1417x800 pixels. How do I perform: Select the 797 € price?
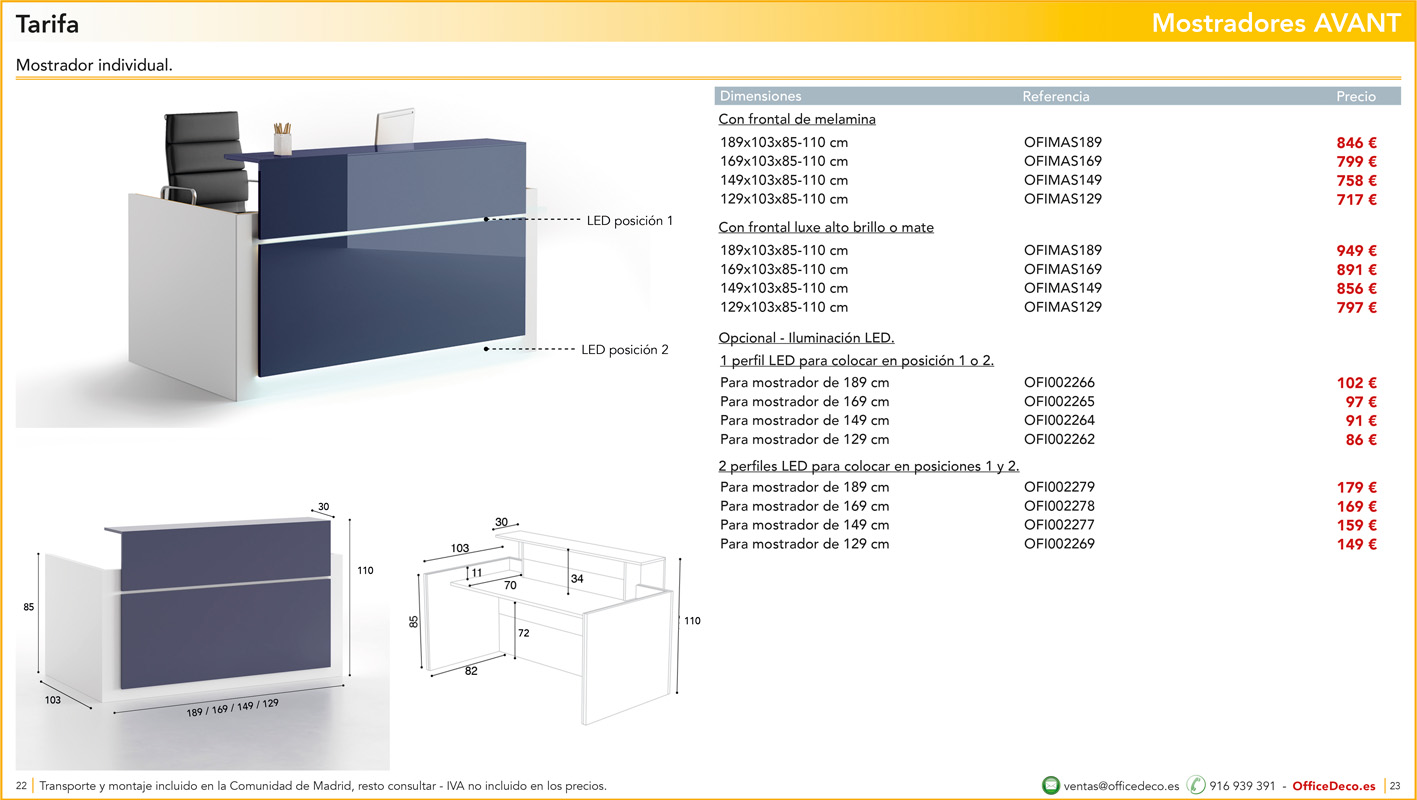(x=1357, y=308)
